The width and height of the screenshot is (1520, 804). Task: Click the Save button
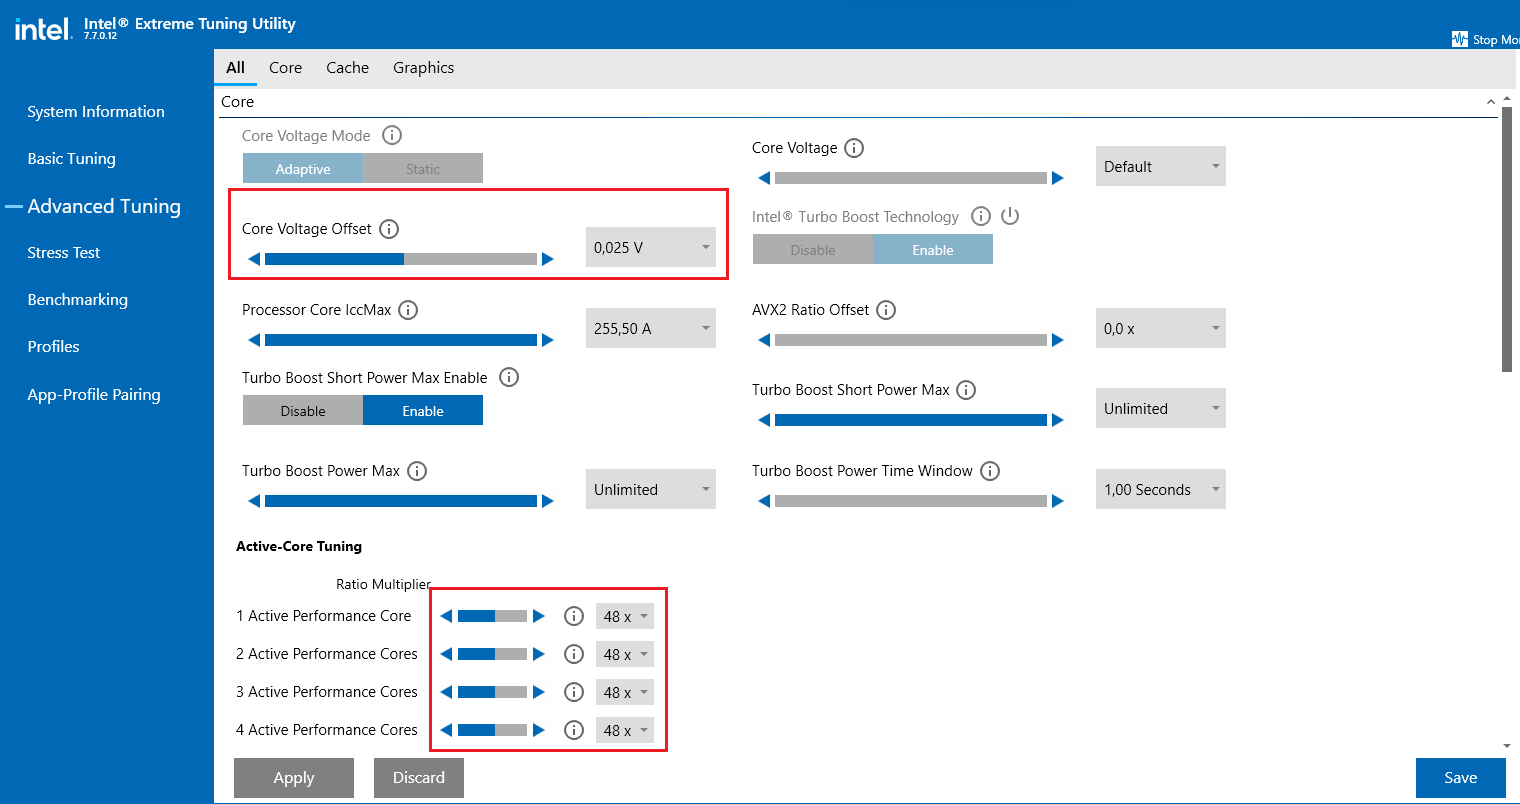click(1460, 778)
